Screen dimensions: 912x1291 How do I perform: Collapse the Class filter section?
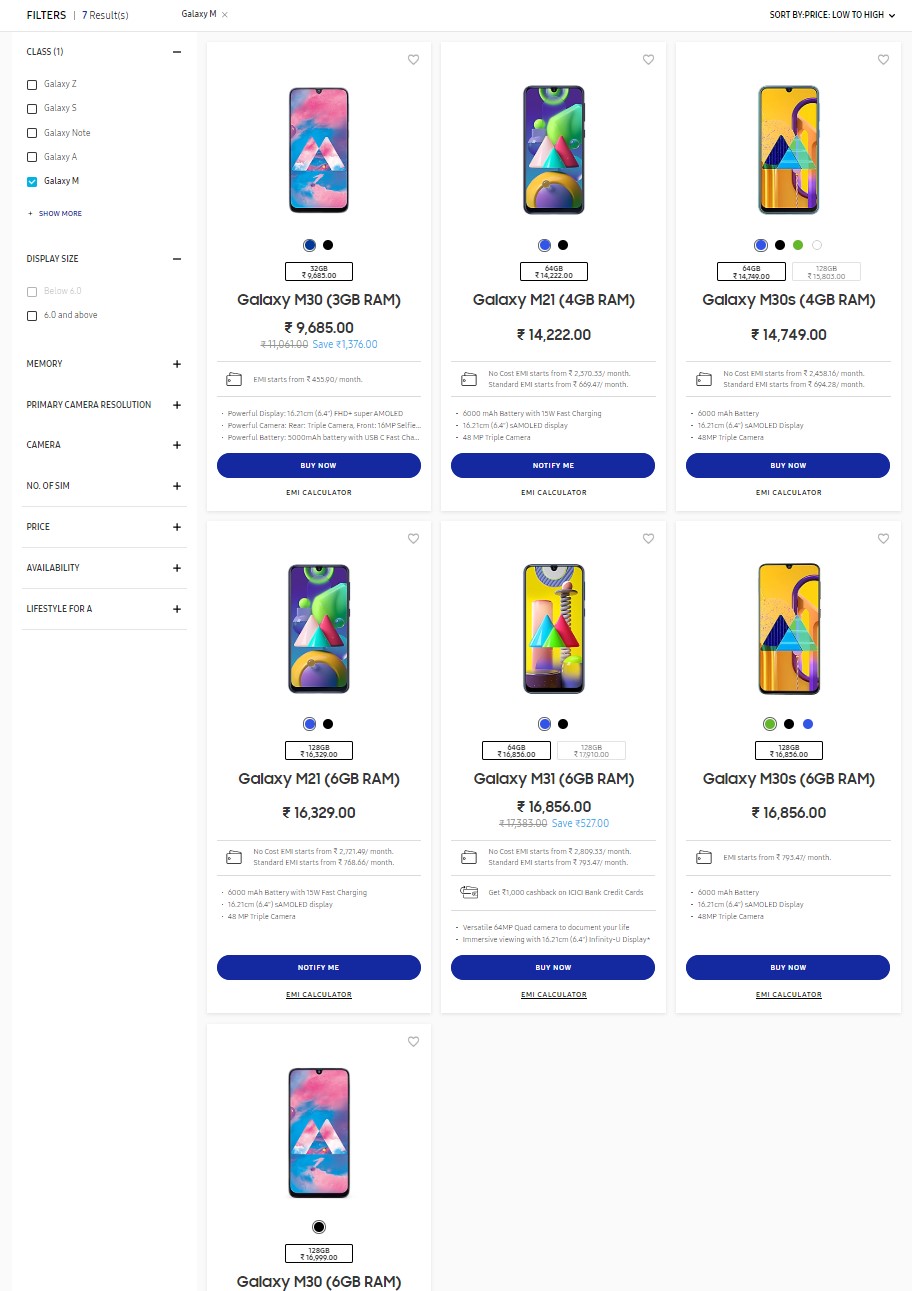pos(177,52)
